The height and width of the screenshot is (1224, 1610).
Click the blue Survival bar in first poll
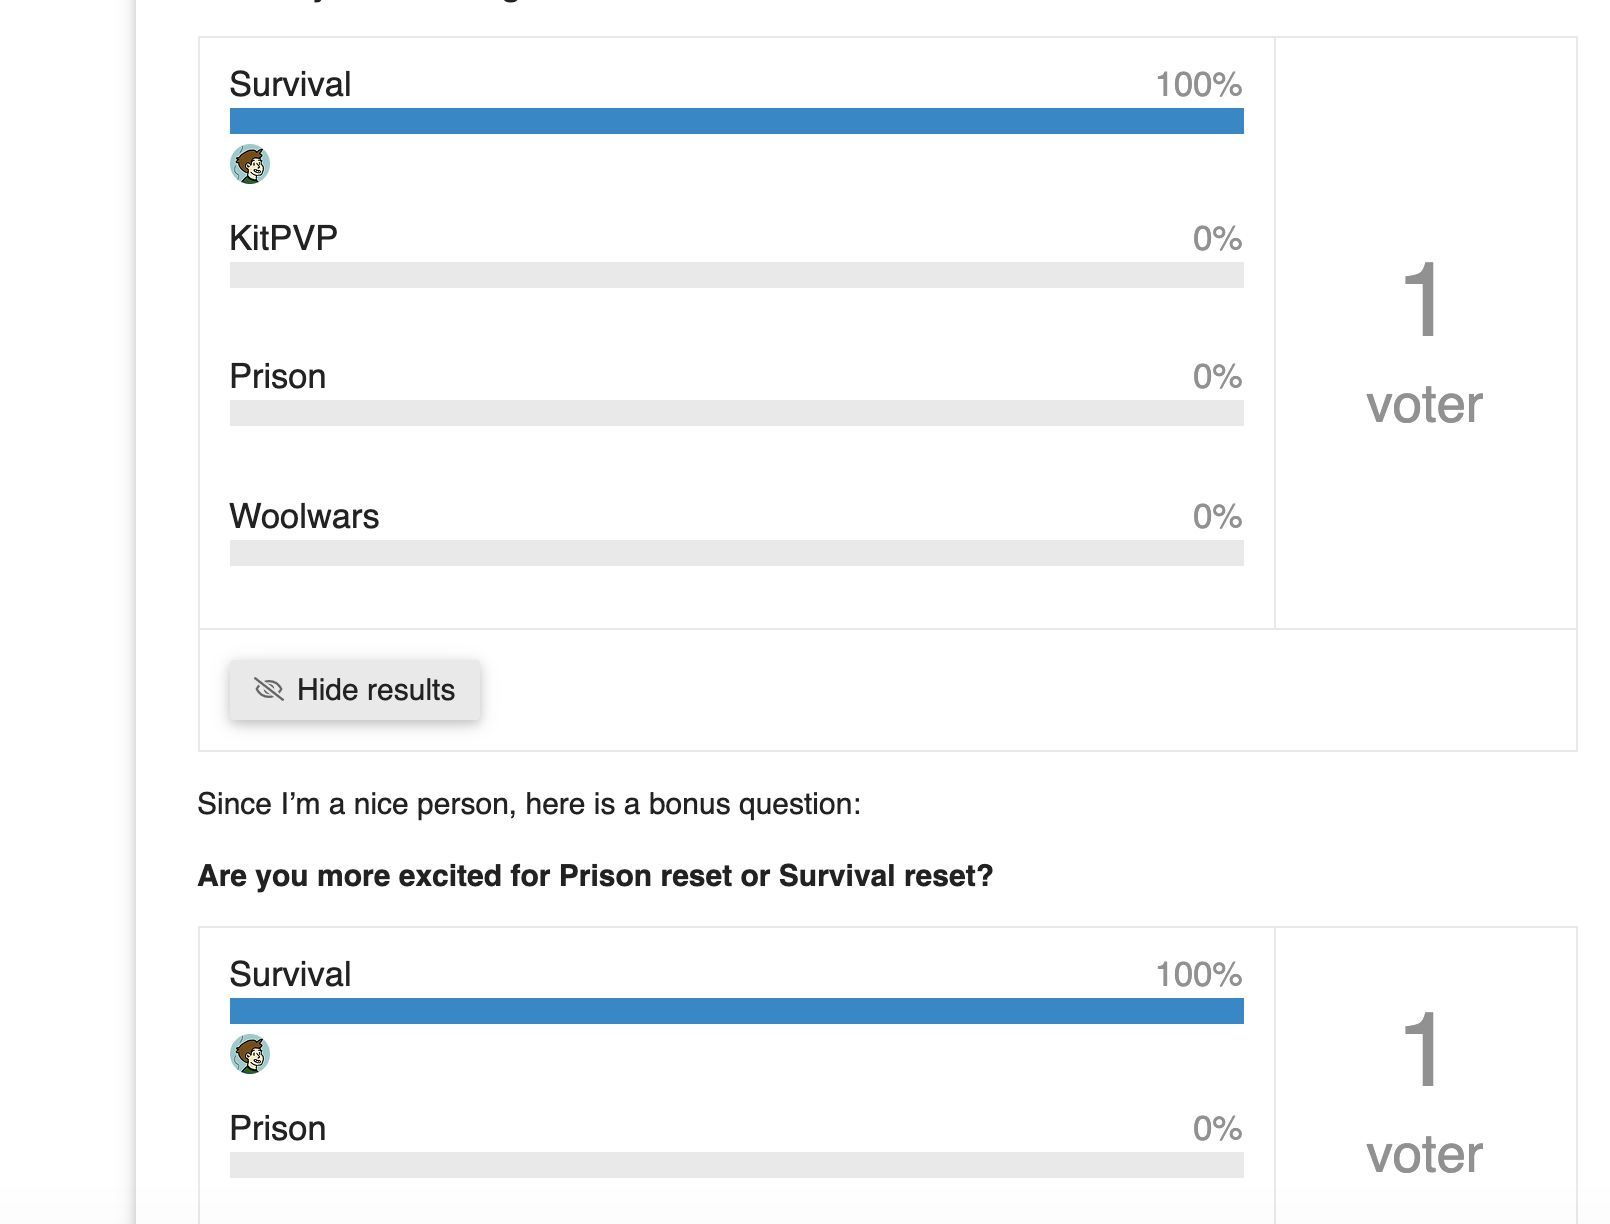click(x=736, y=121)
